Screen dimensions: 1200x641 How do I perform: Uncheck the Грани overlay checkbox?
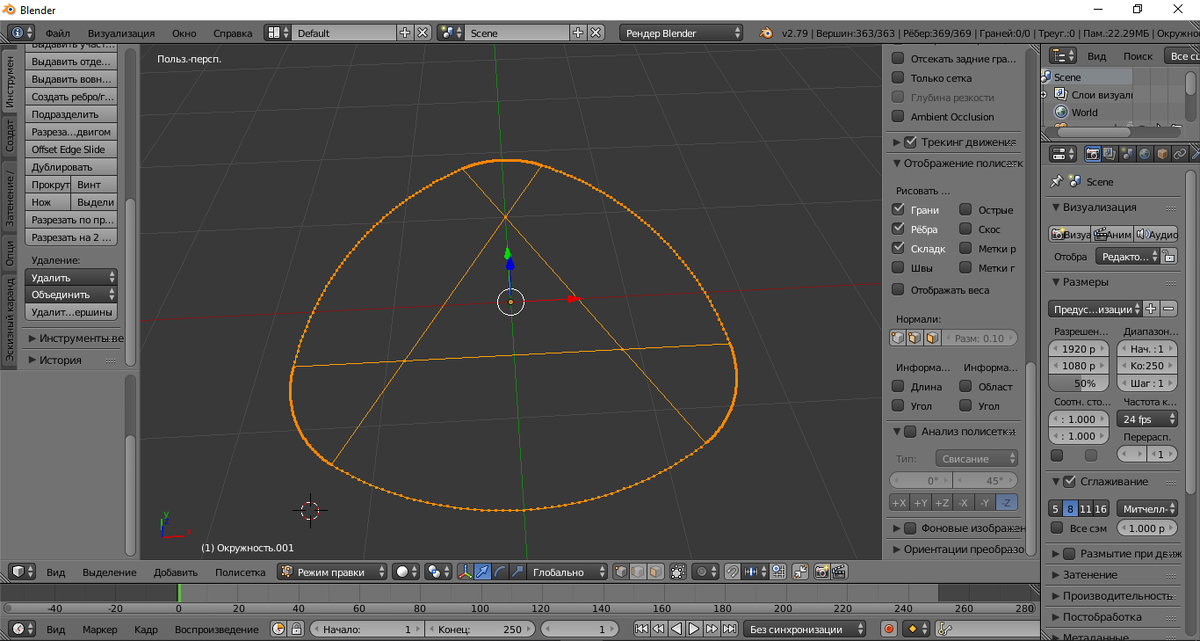coord(898,210)
